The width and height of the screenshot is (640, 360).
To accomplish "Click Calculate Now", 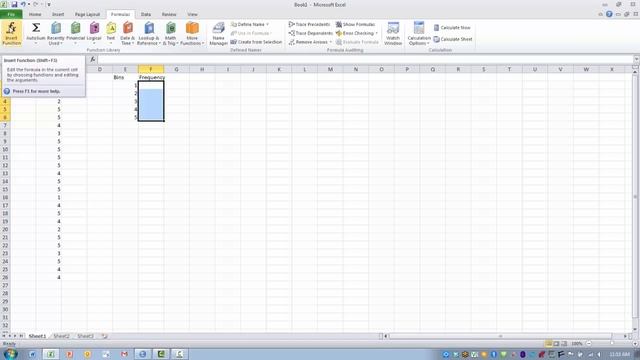I will 452,27.
